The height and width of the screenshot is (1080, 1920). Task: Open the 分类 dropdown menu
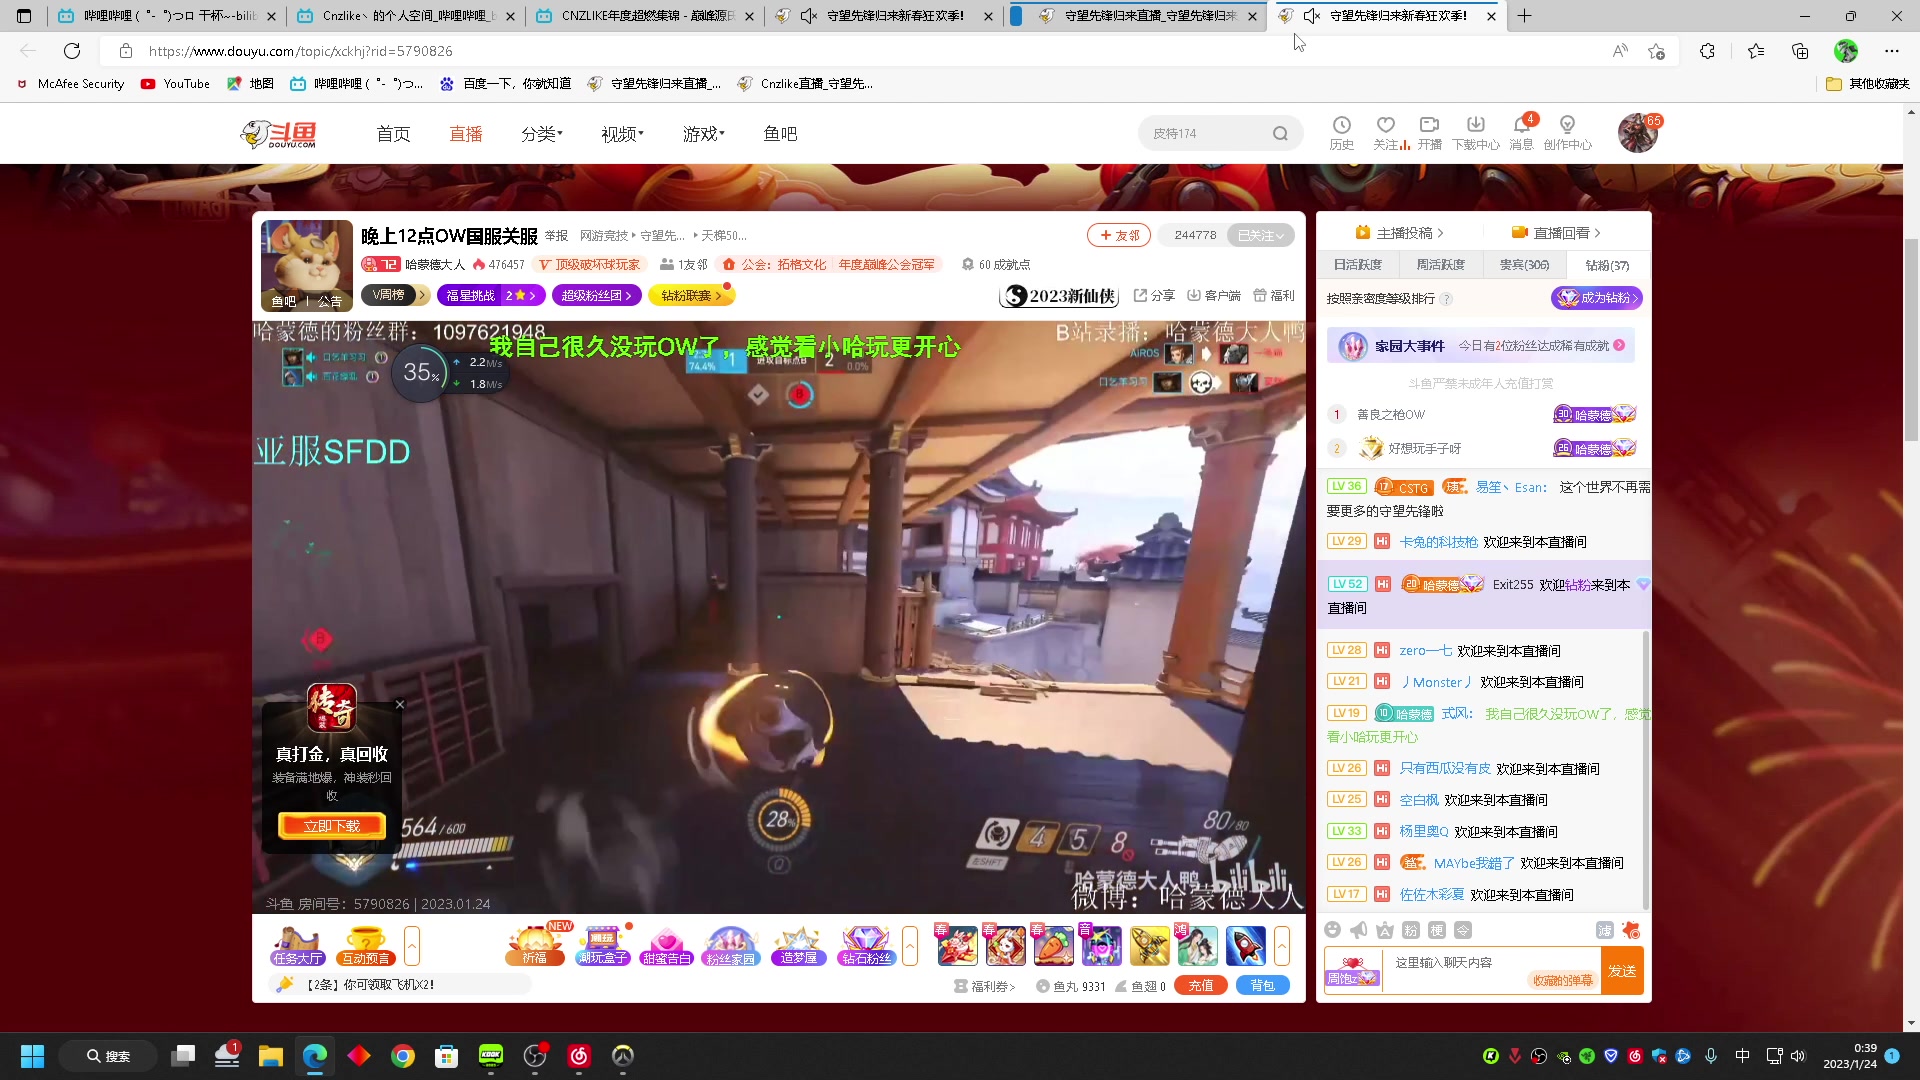coord(541,134)
